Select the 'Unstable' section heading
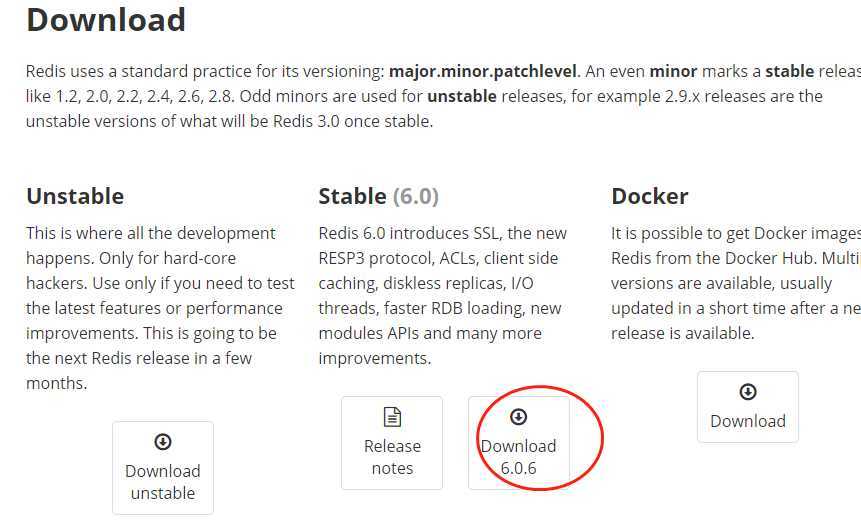The image size is (861, 526). pyautogui.click(x=75, y=196)
